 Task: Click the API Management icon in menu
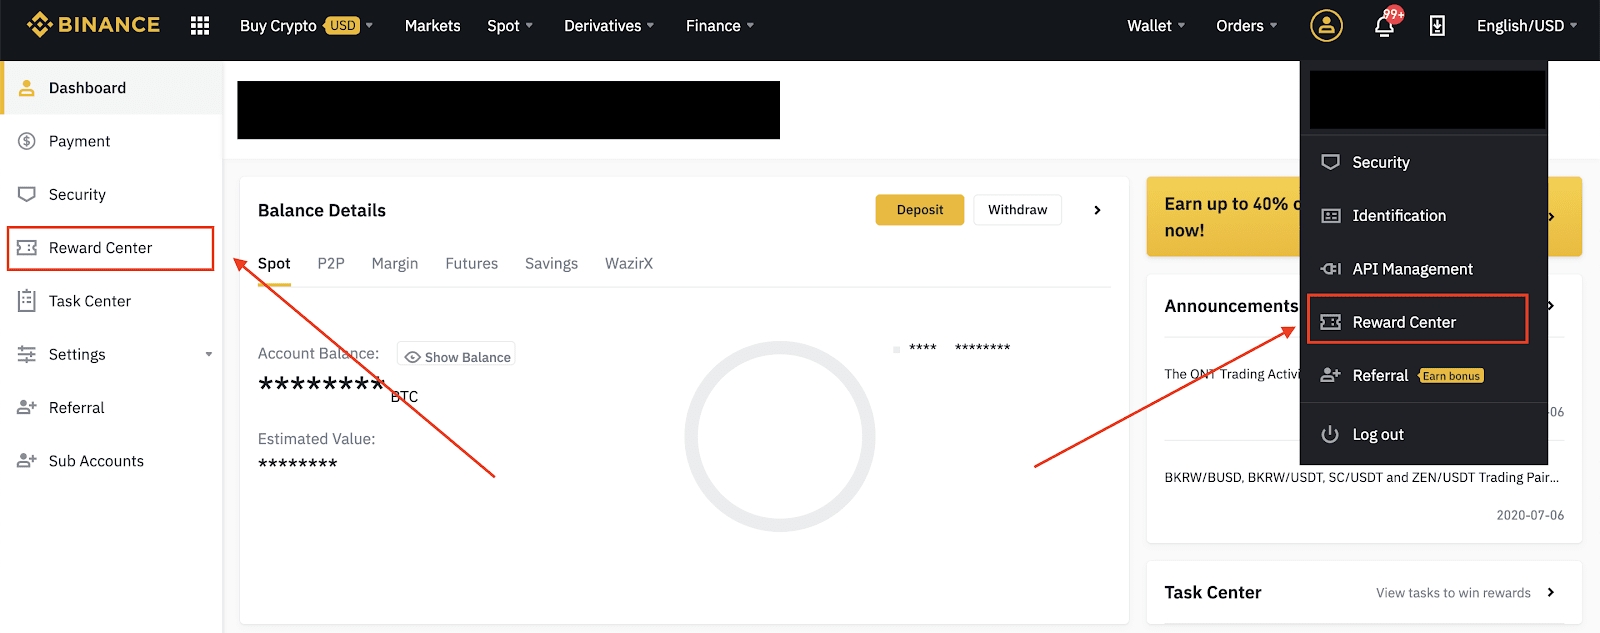coord(1330,269)
